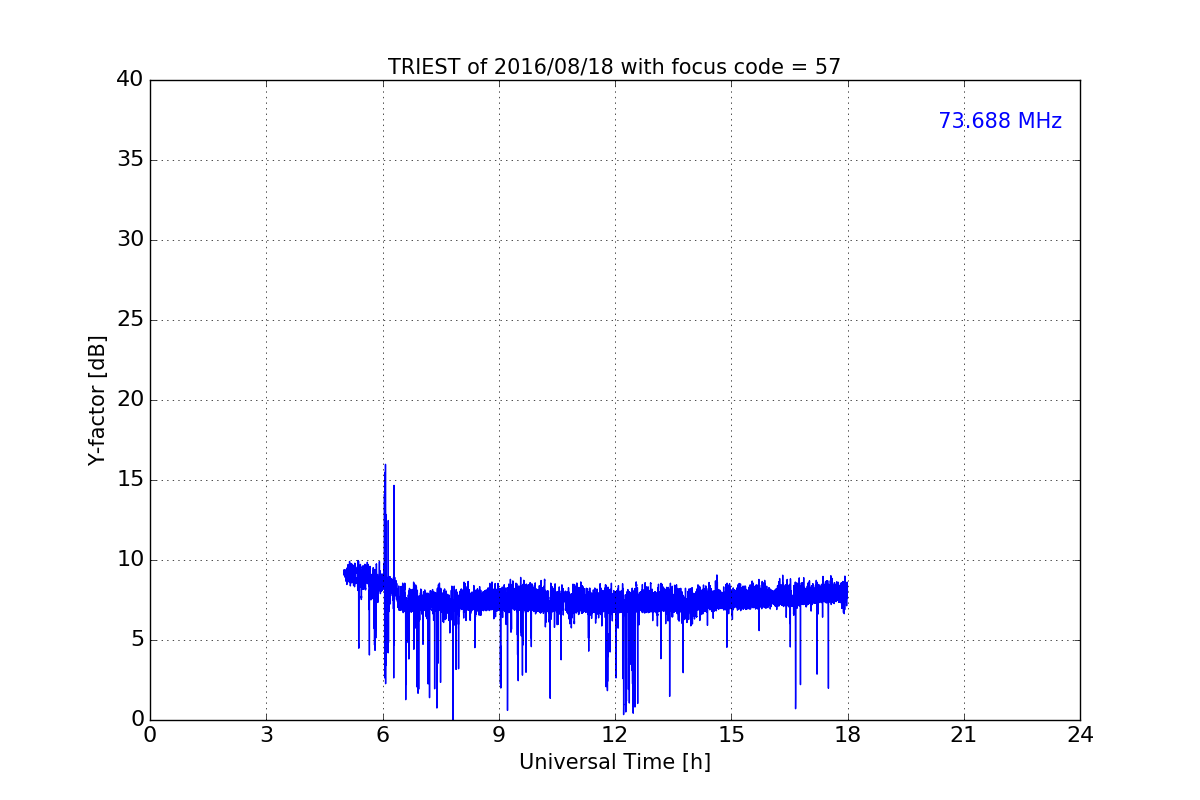Click x-axis tick label 21
This screenshot has height=800, width=1200.
[964, 735]
